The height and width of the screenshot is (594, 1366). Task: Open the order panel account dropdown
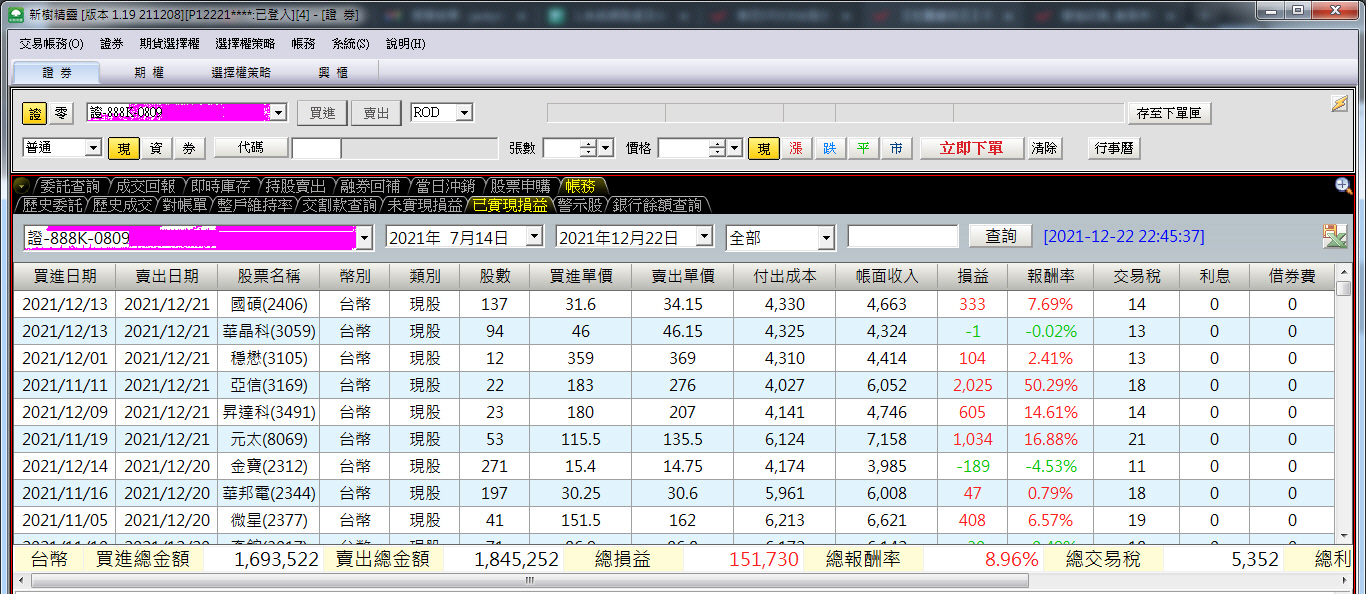tap(279, 113)
